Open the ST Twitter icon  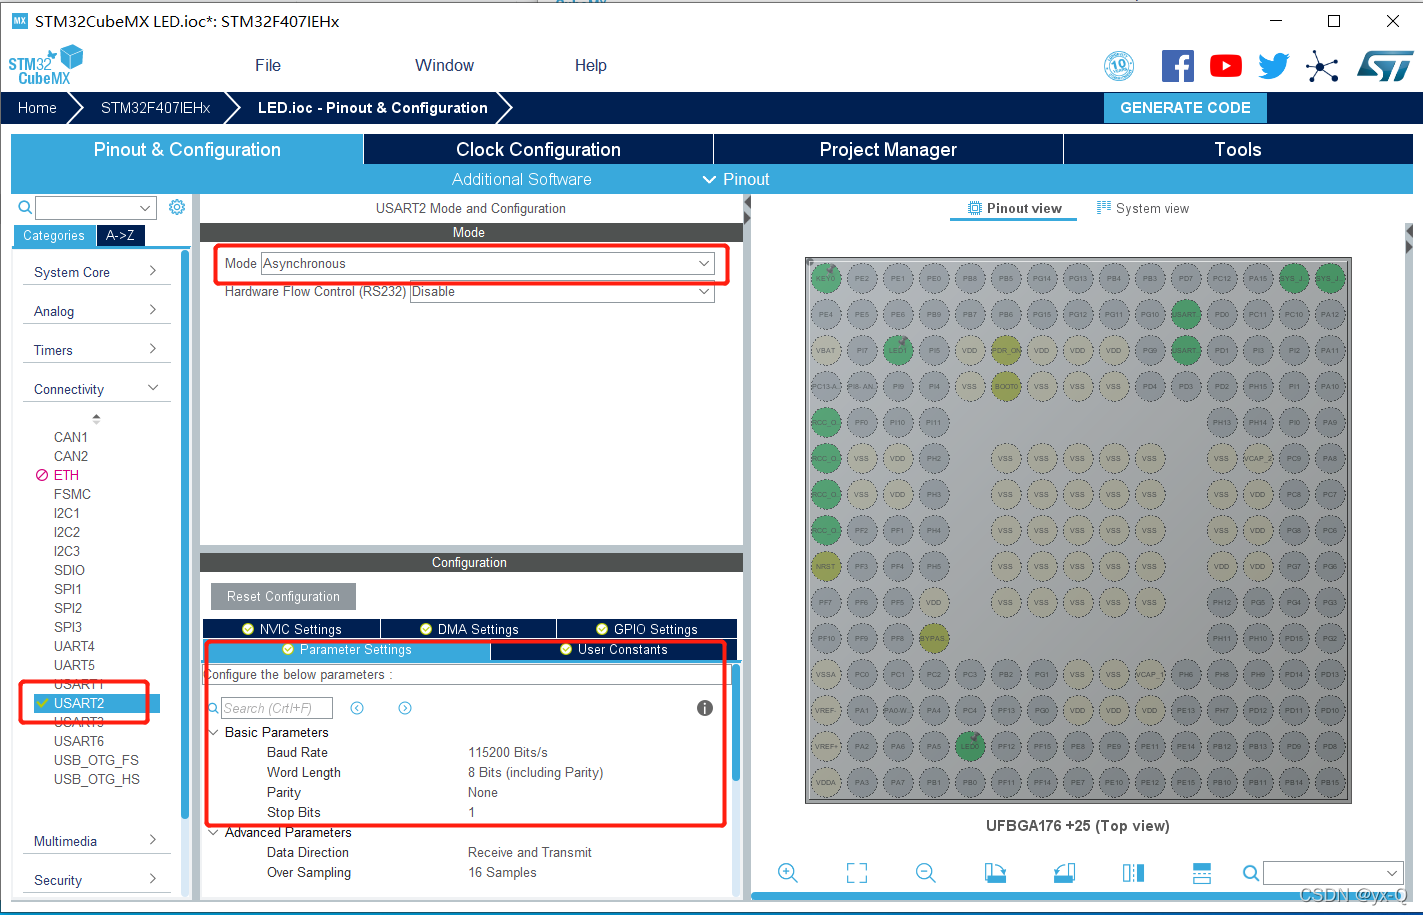click(1273, 66)
